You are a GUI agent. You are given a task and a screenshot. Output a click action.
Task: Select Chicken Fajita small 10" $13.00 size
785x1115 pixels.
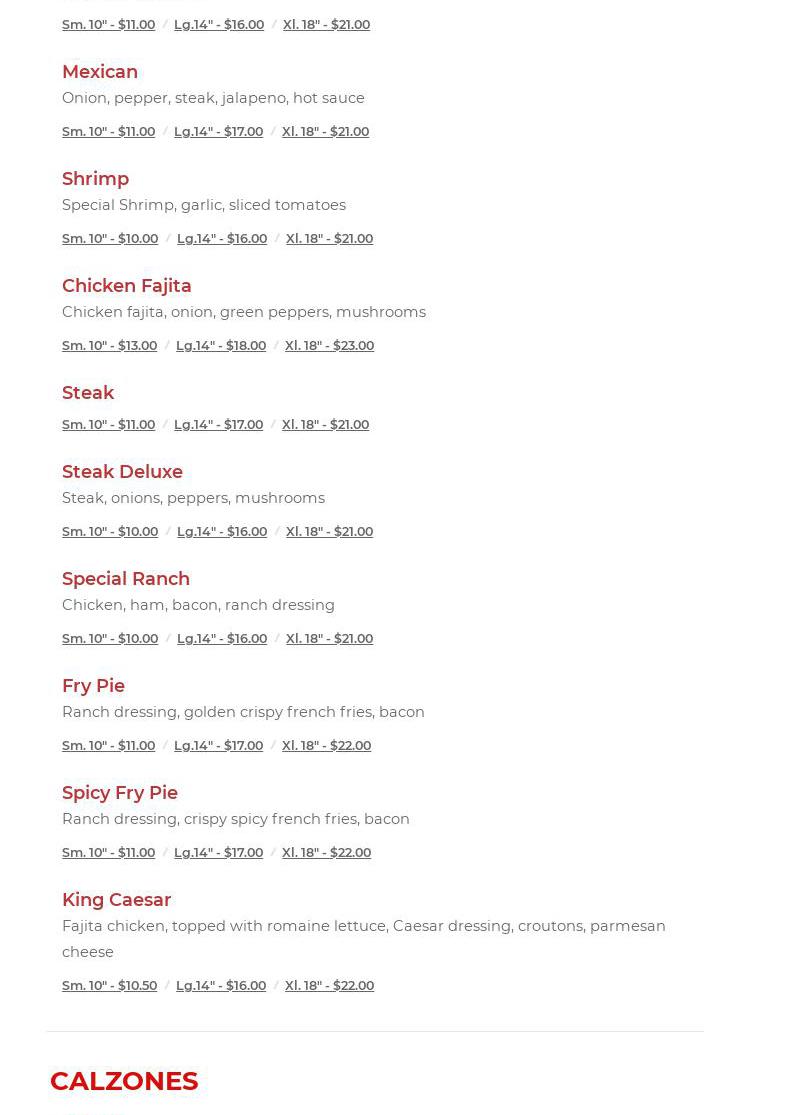tap(109, 345)
